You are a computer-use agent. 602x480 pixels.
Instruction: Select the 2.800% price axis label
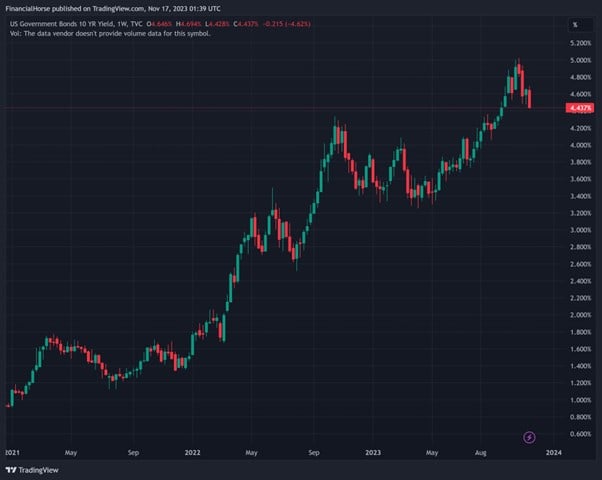580,247
